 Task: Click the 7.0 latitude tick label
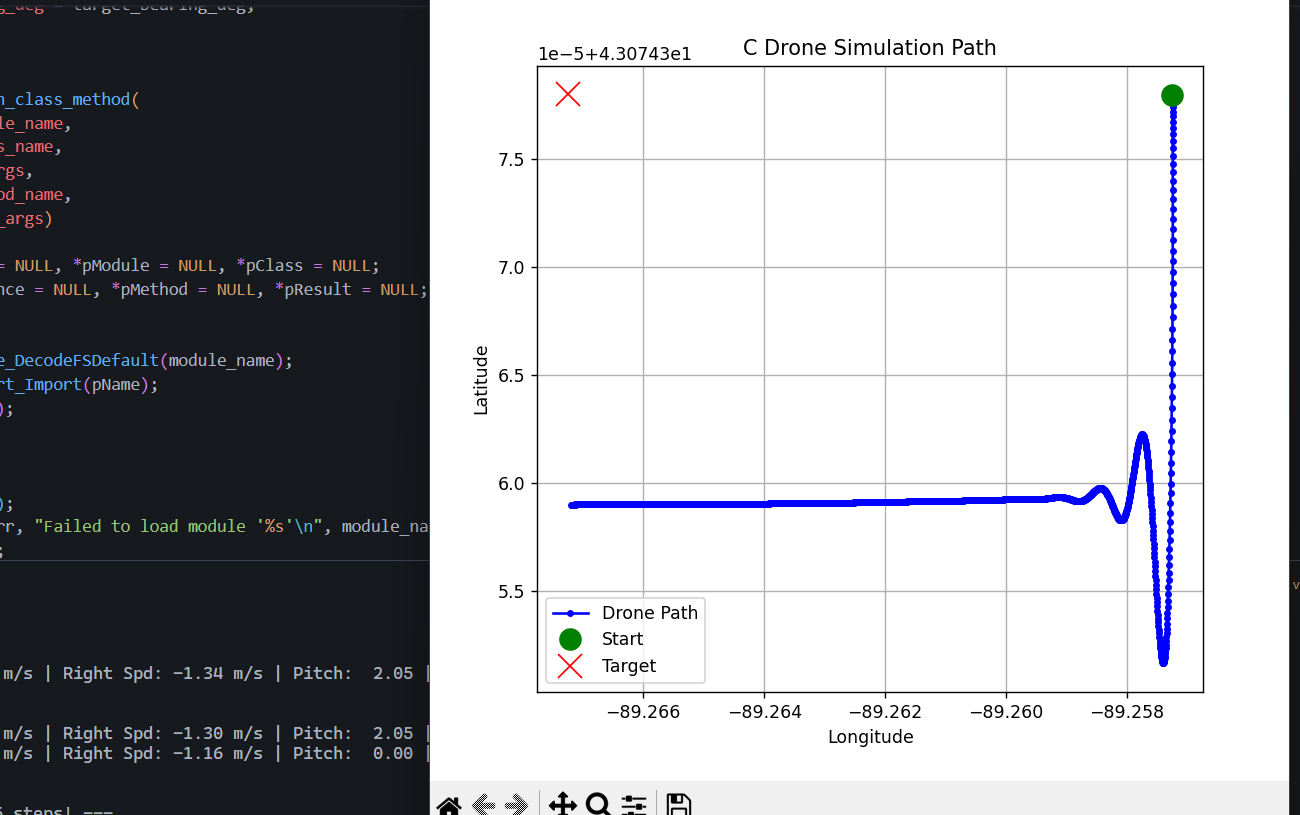point(513,268)
